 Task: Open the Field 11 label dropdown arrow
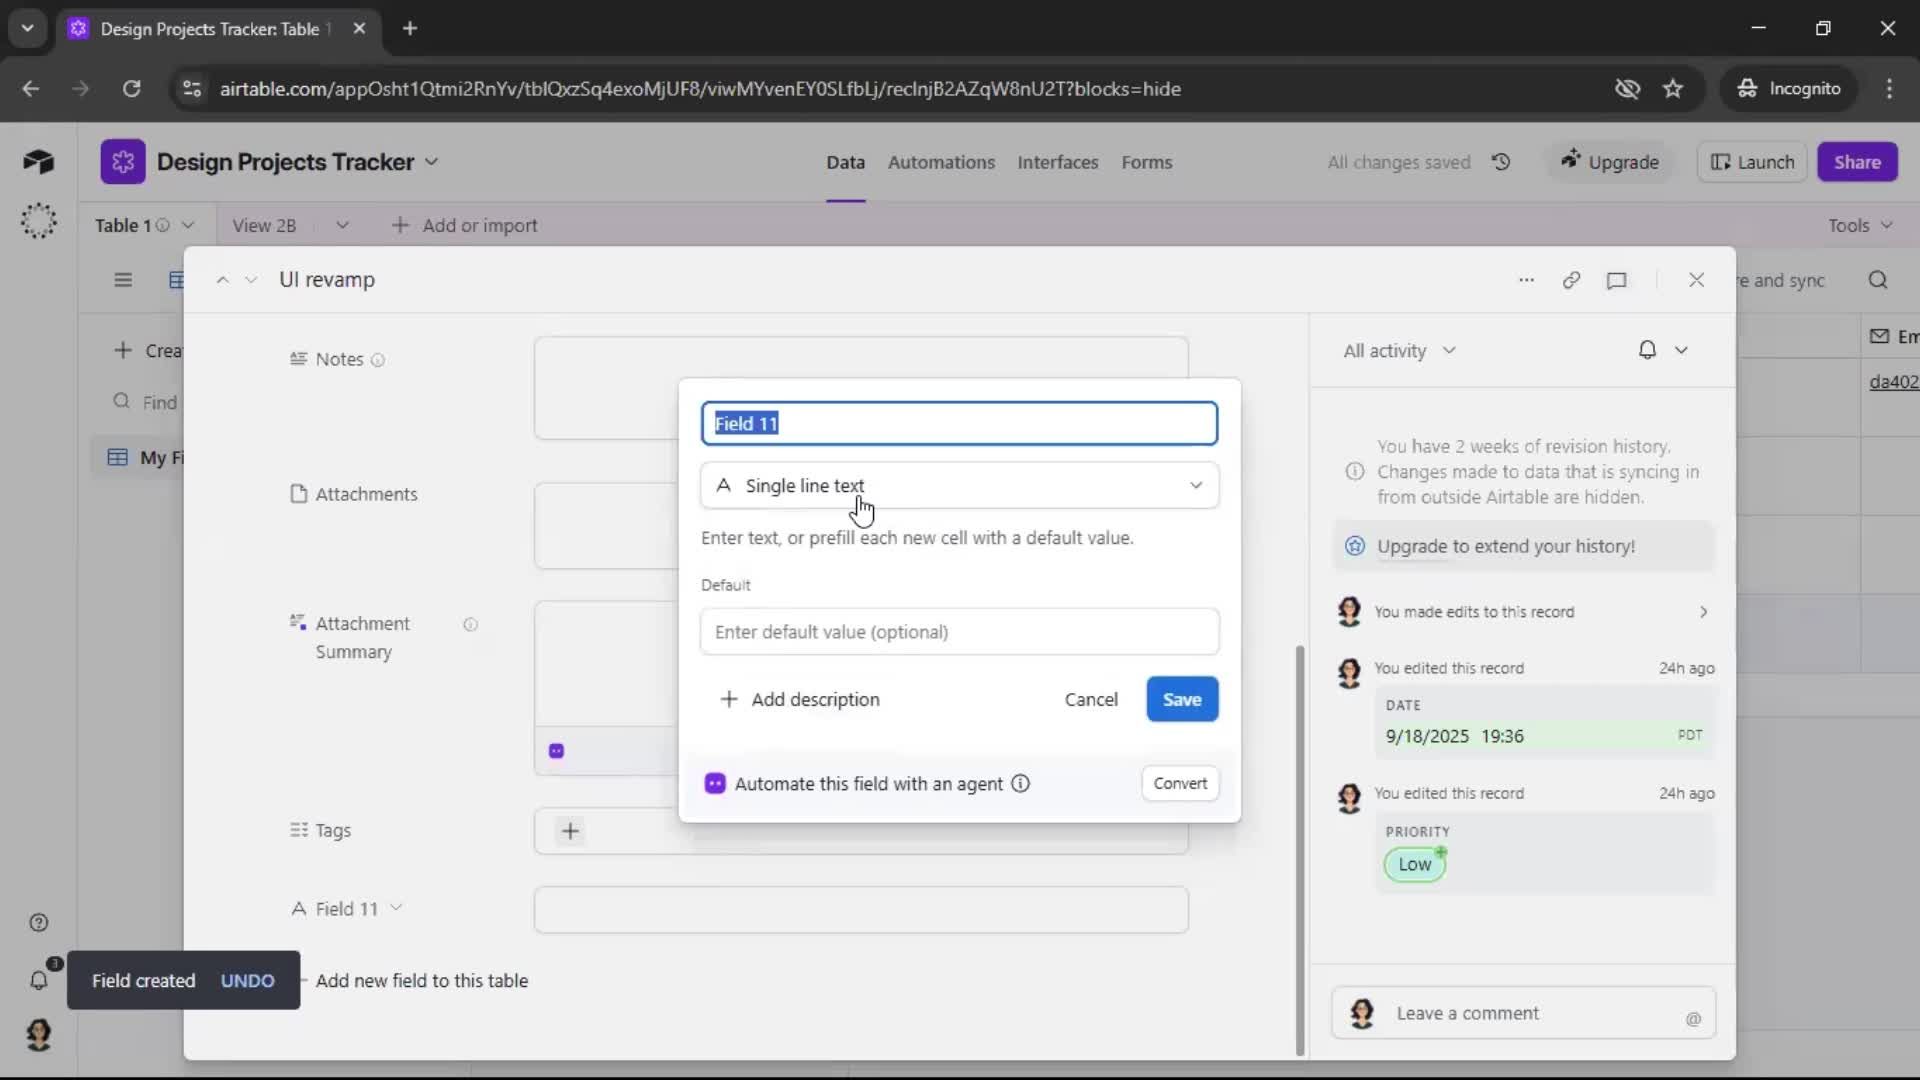396,908
